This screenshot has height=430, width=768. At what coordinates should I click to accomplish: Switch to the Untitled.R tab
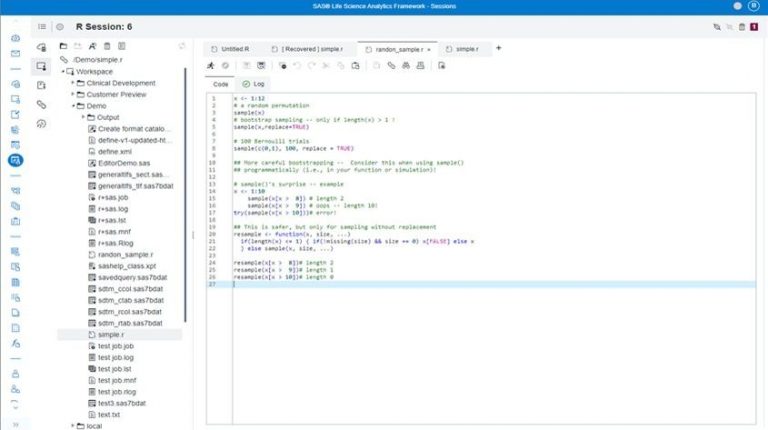coord(233,48)
